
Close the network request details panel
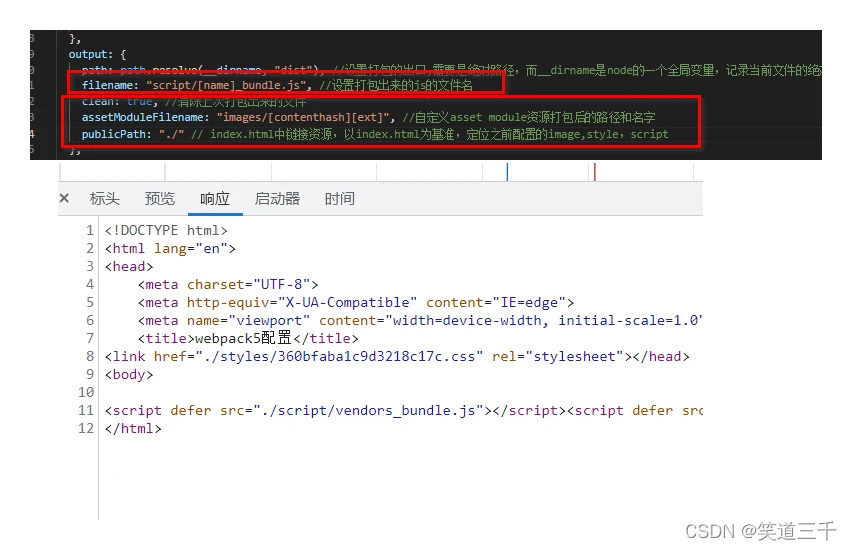pyautogui.click(x=64, y=198)
